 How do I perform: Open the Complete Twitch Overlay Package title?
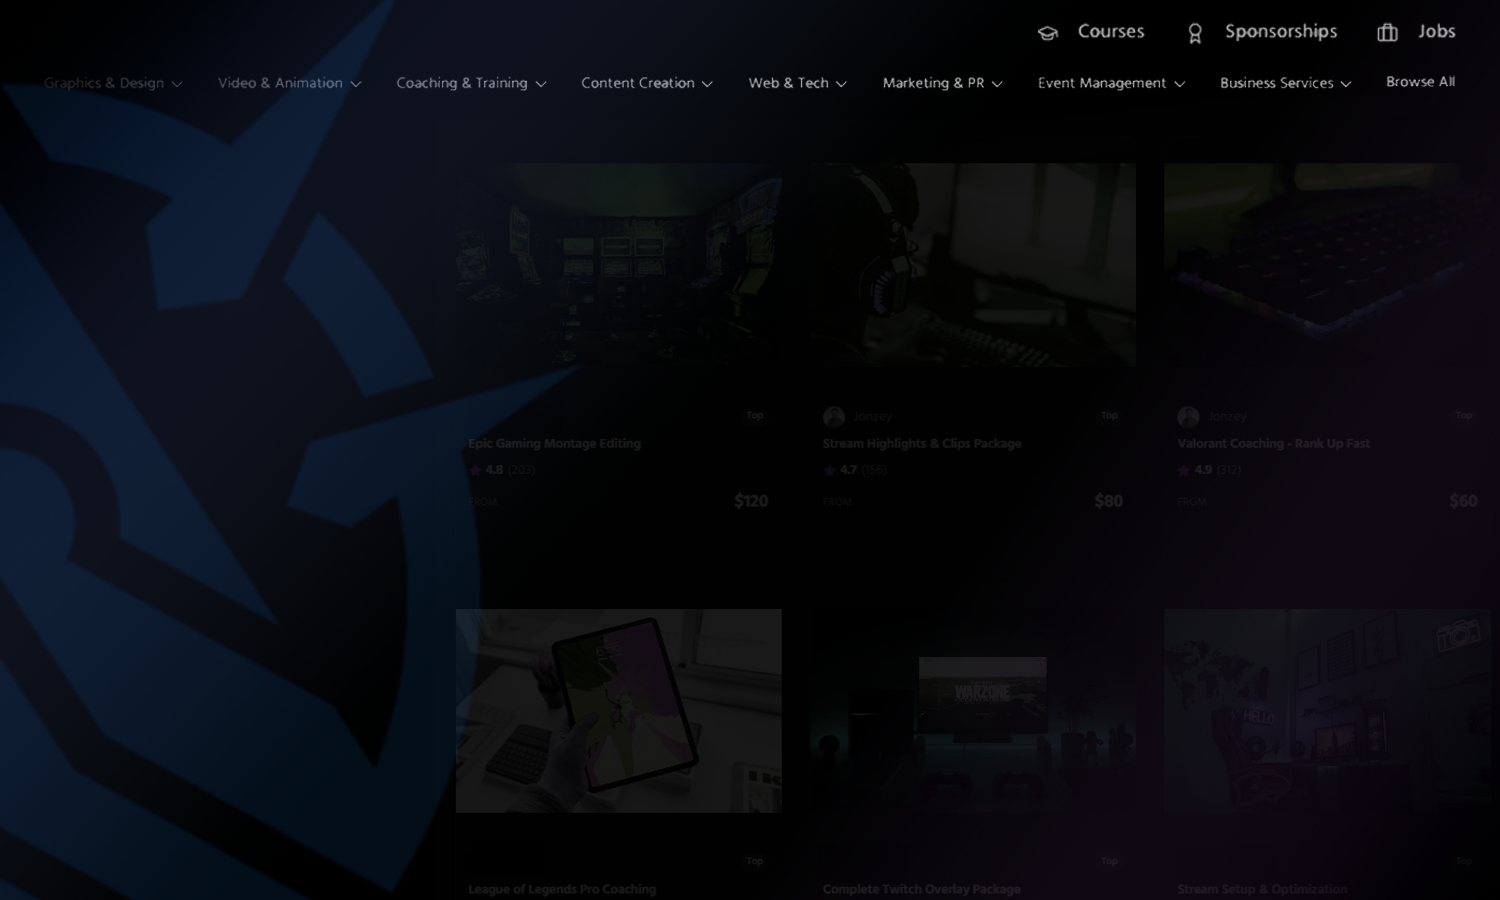point(921,889)
